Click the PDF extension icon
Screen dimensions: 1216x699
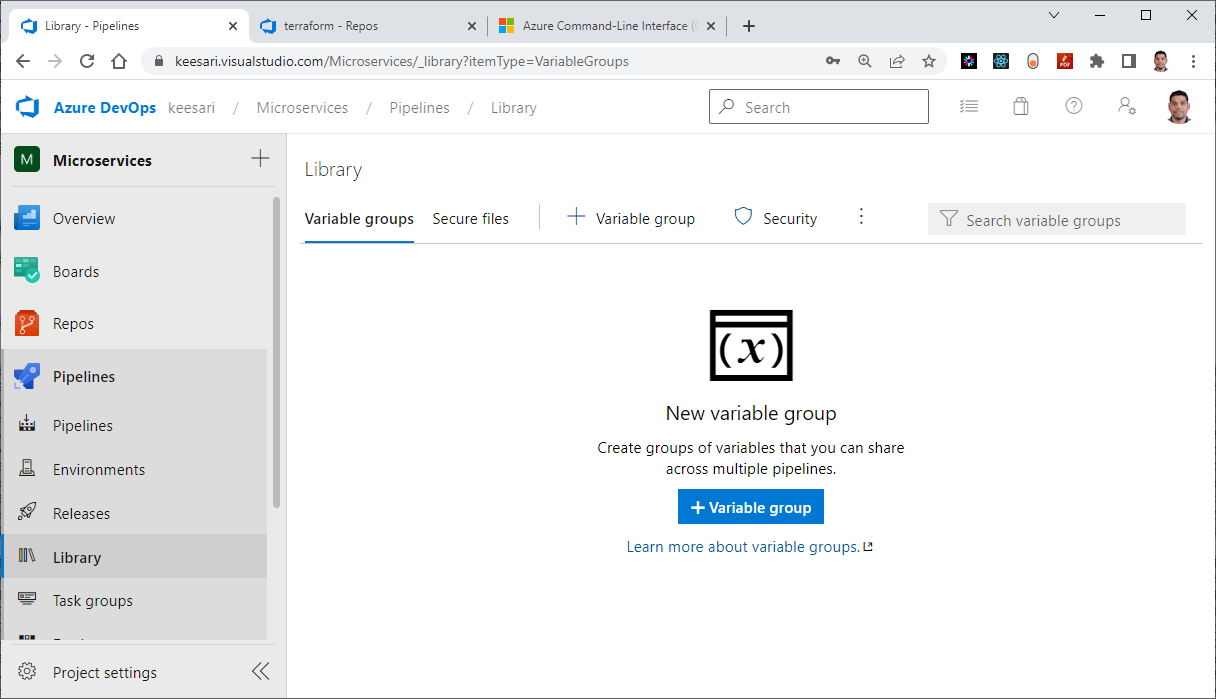point(1065,61)
